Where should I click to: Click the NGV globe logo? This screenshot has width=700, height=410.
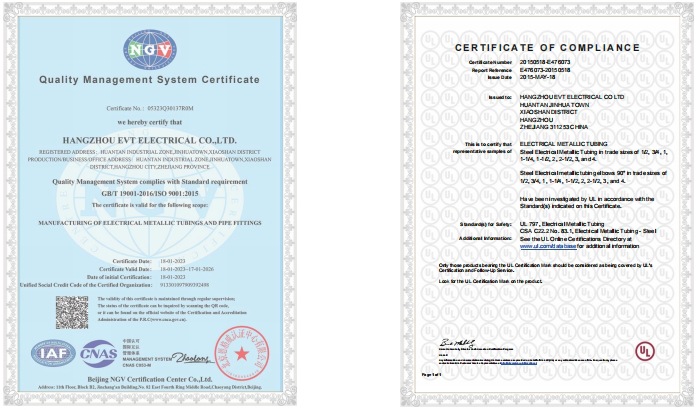click(x=150, y=49)
